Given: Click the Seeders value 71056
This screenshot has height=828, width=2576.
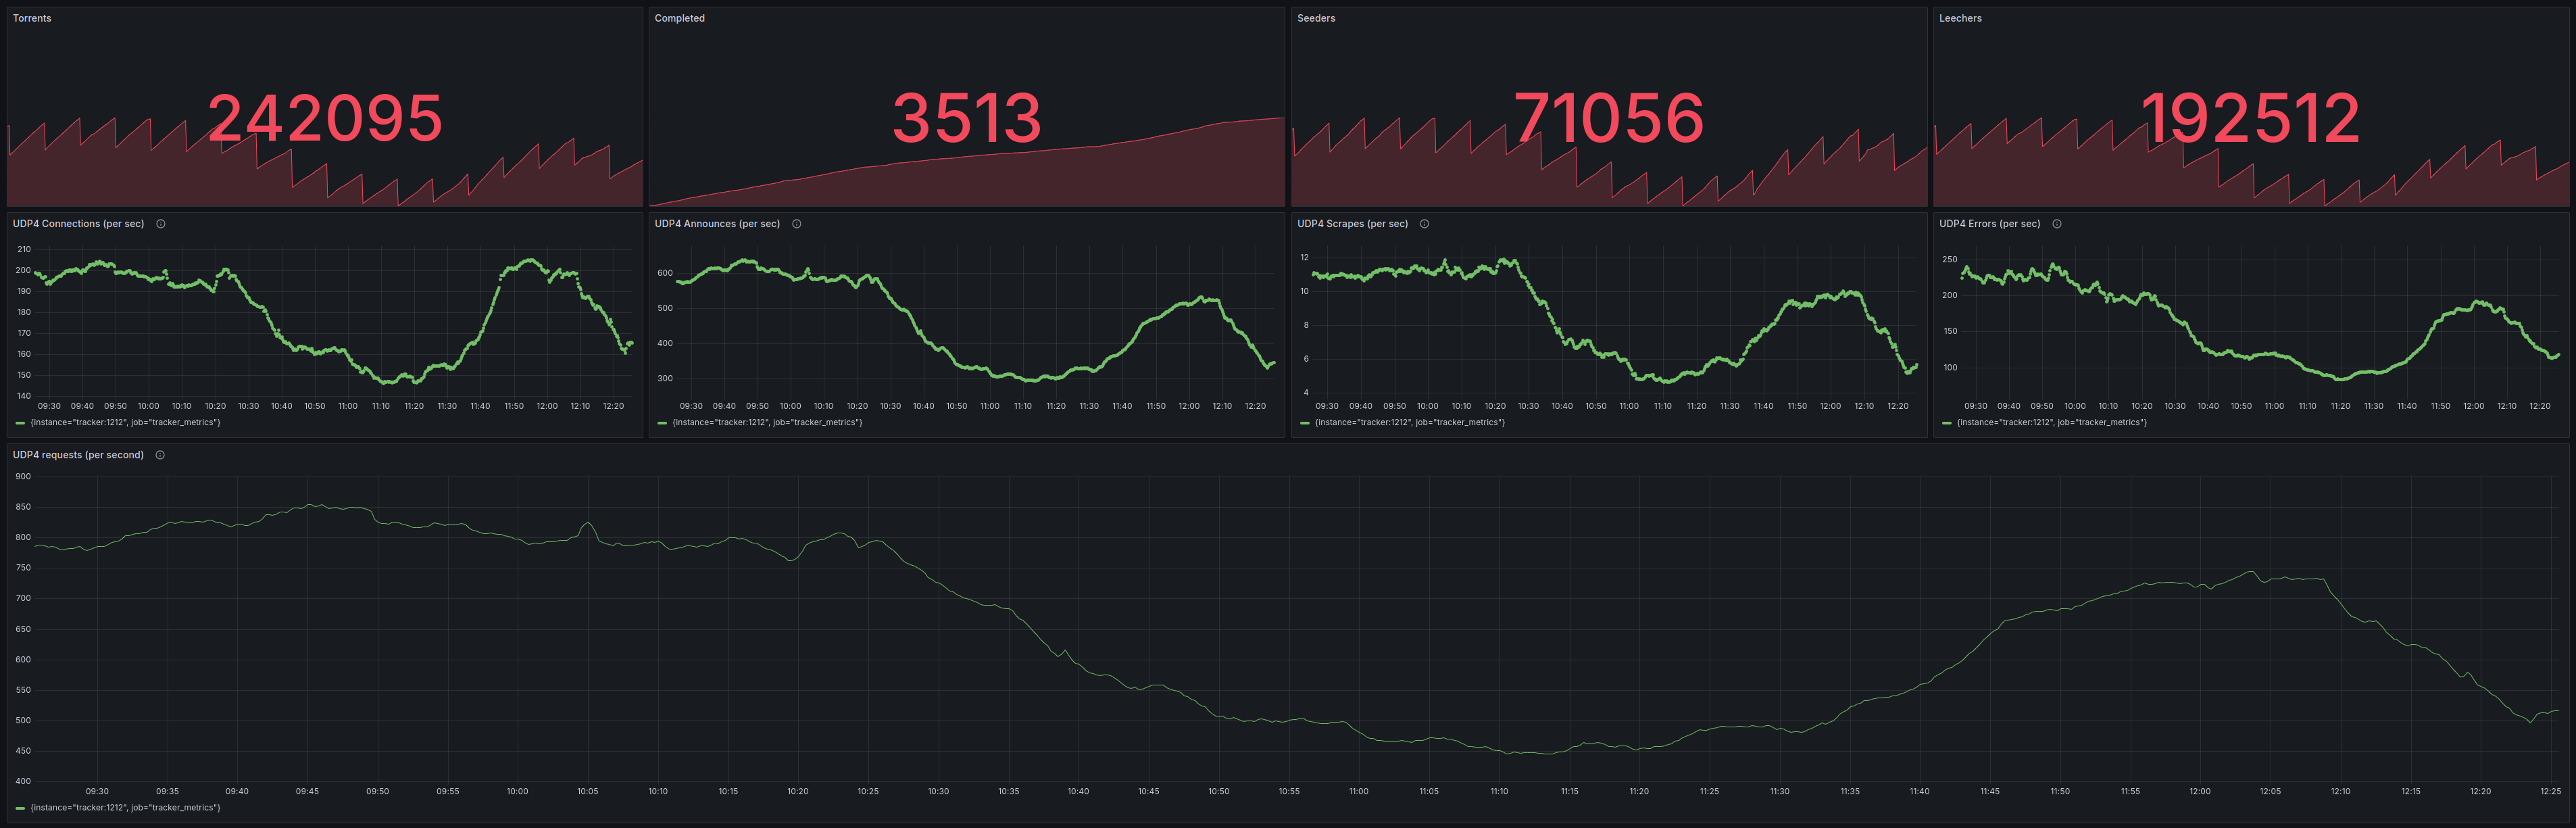Looking at the screenshot, I should 1609,118.
